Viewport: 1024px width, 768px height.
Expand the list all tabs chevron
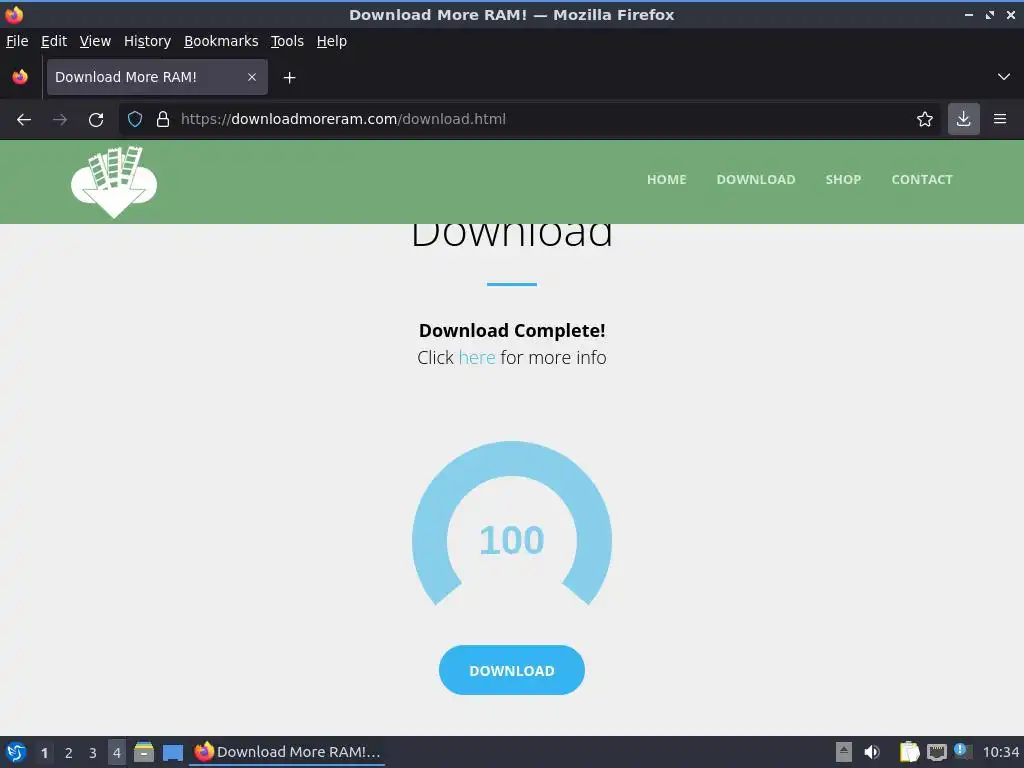(x=1004, y=77)
